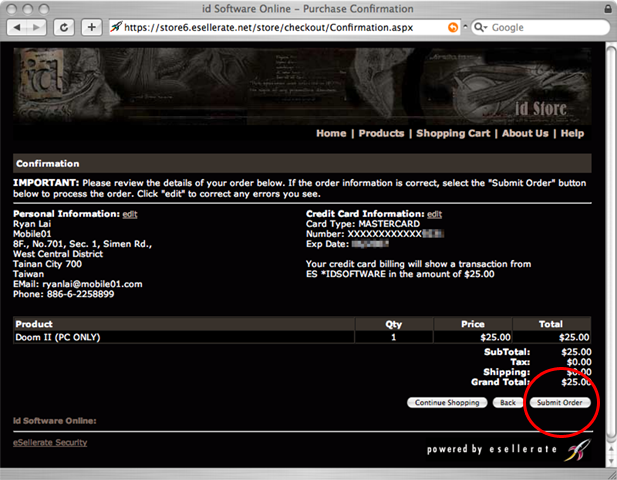
Task: Click the vertical scrollbar thumb
Action: tap(611, 242)
